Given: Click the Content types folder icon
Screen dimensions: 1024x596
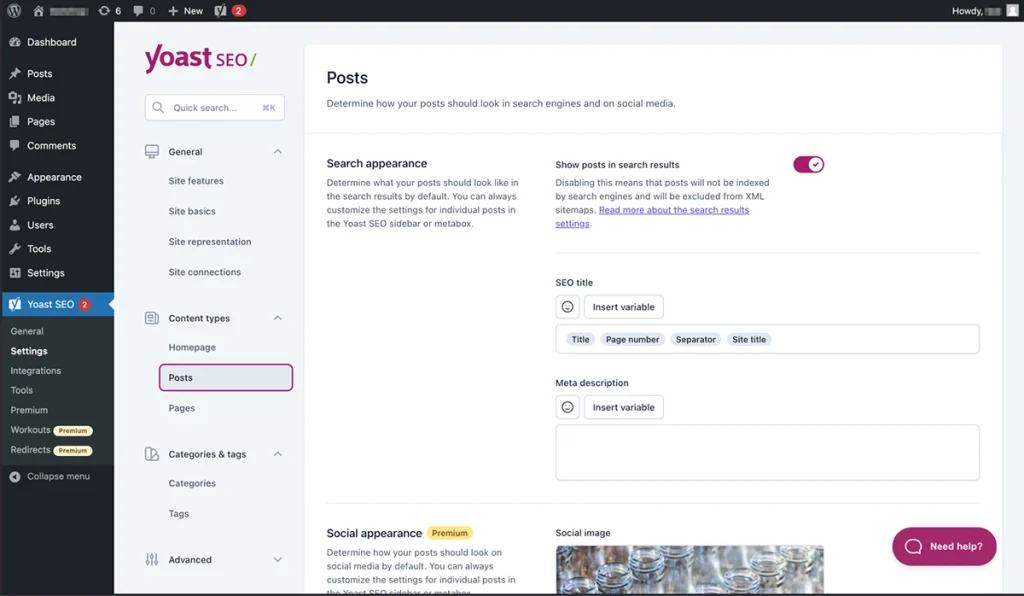Looking at the screenshot, I should (152, 318).
